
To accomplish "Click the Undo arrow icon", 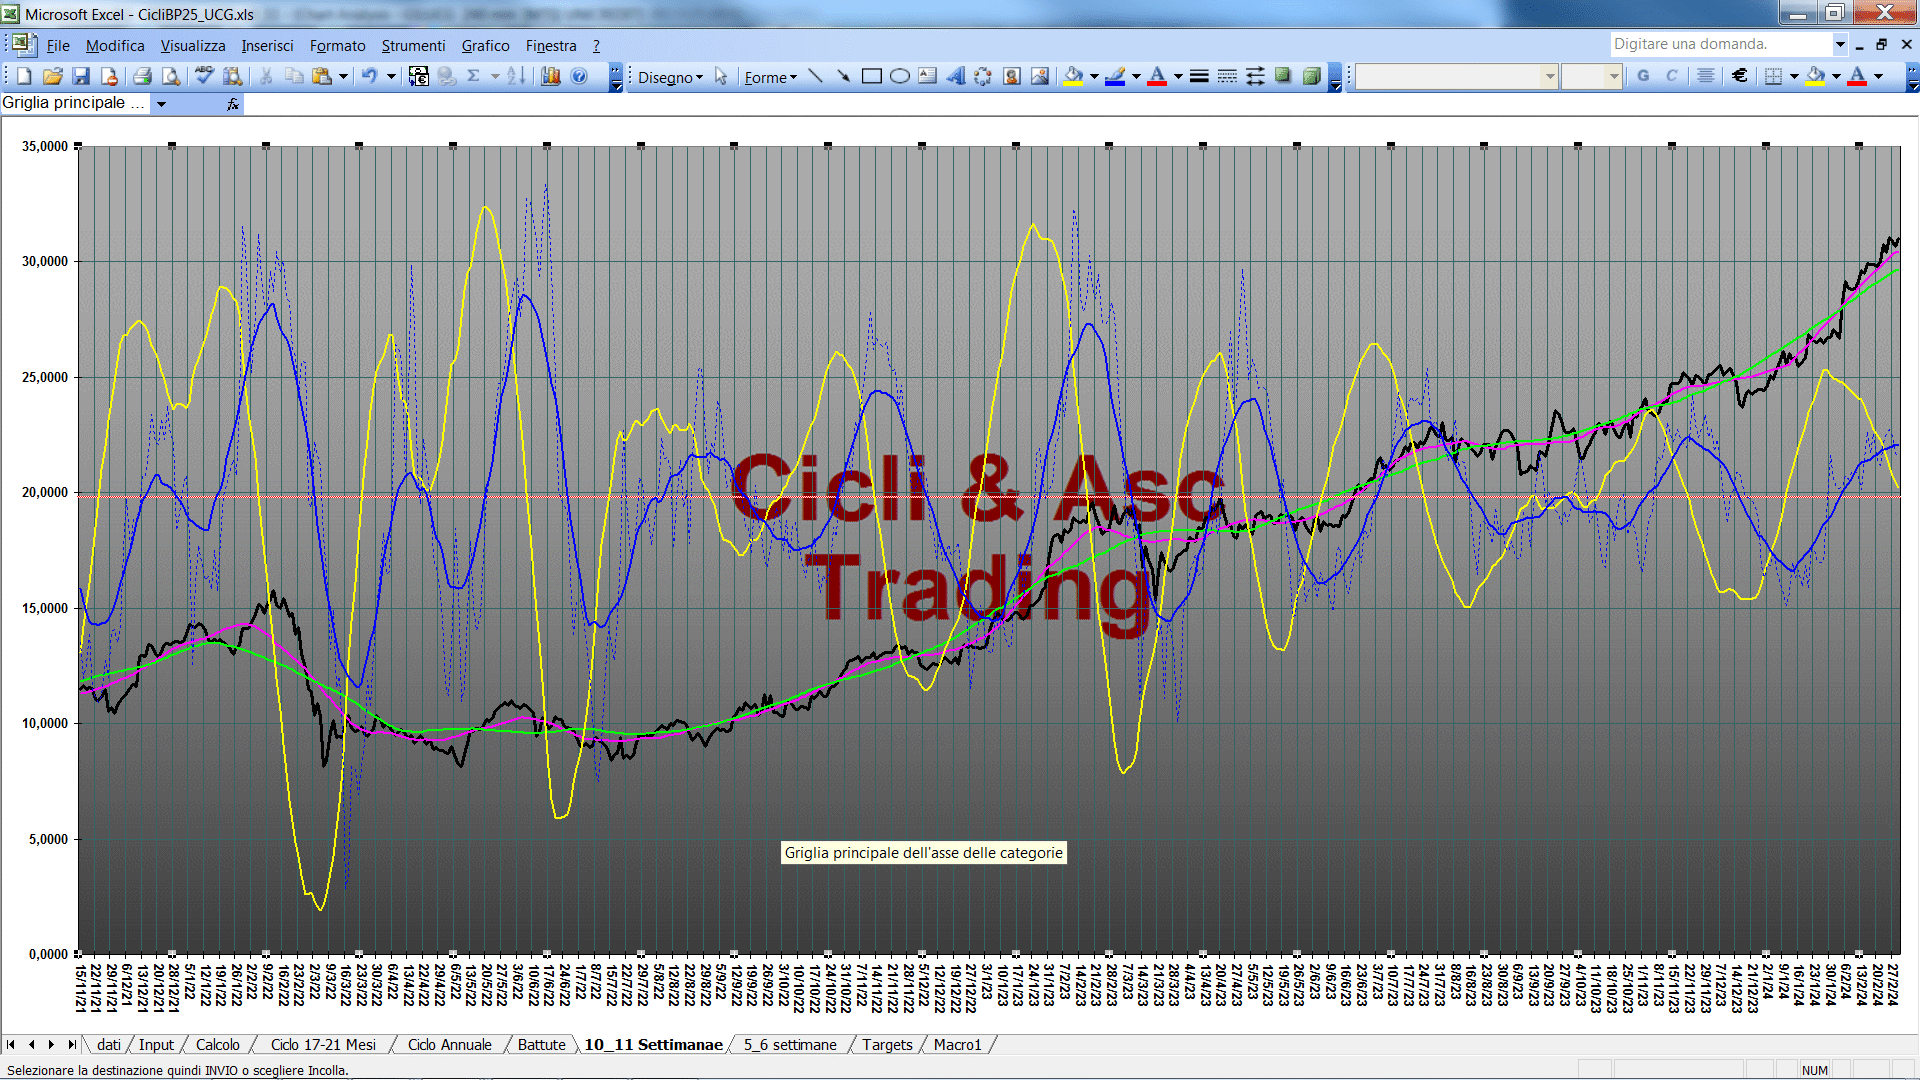I will coord(369,76).
